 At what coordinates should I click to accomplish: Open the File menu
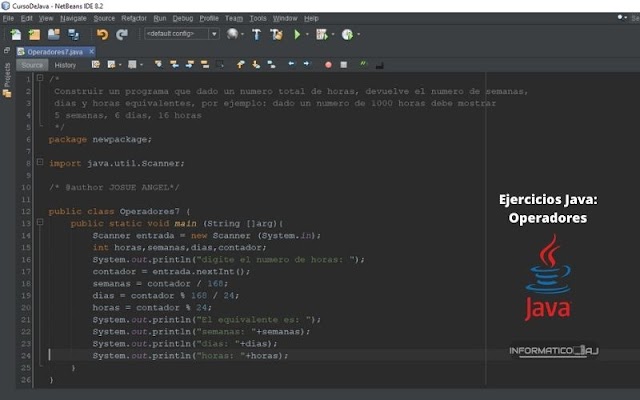8,18
